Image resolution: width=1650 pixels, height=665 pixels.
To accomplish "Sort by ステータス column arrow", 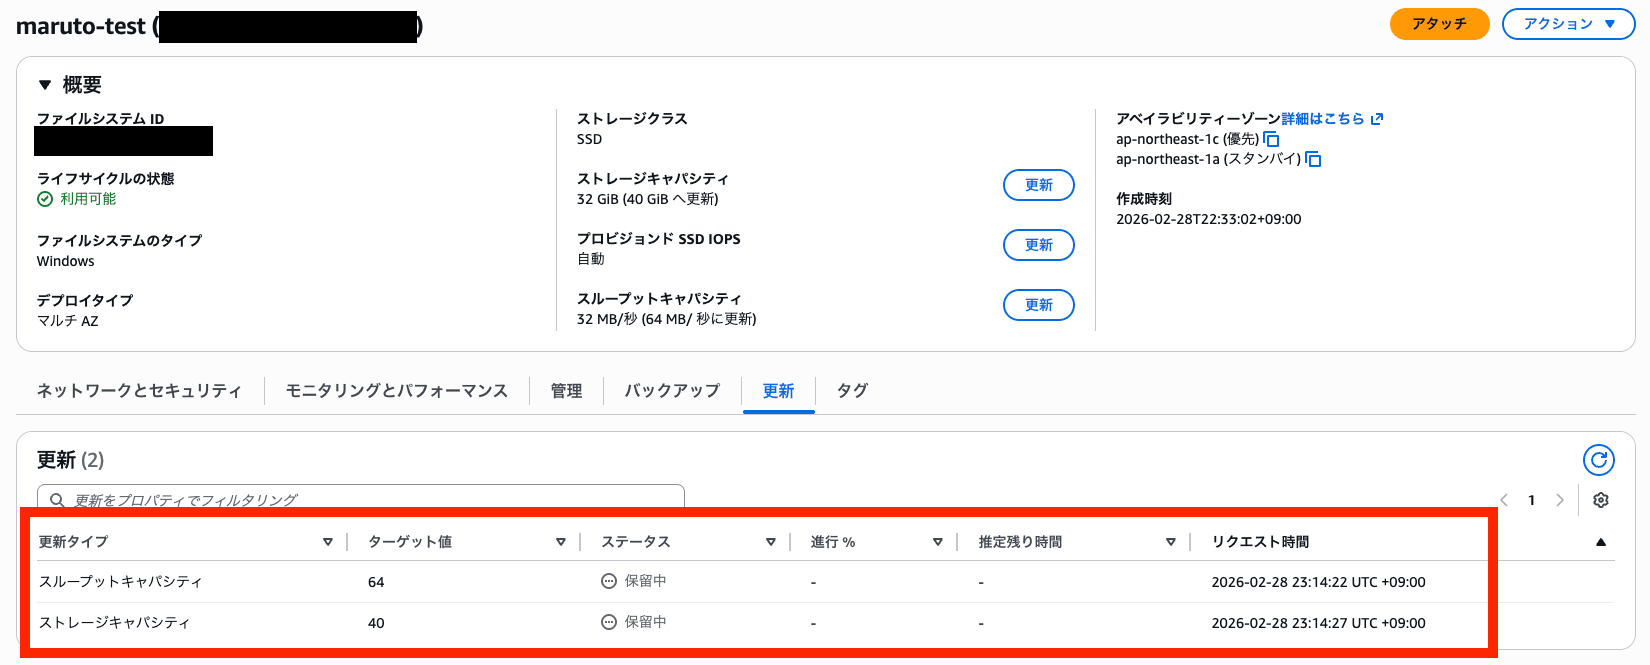I will pyautogui.click(x=771, y=542).
